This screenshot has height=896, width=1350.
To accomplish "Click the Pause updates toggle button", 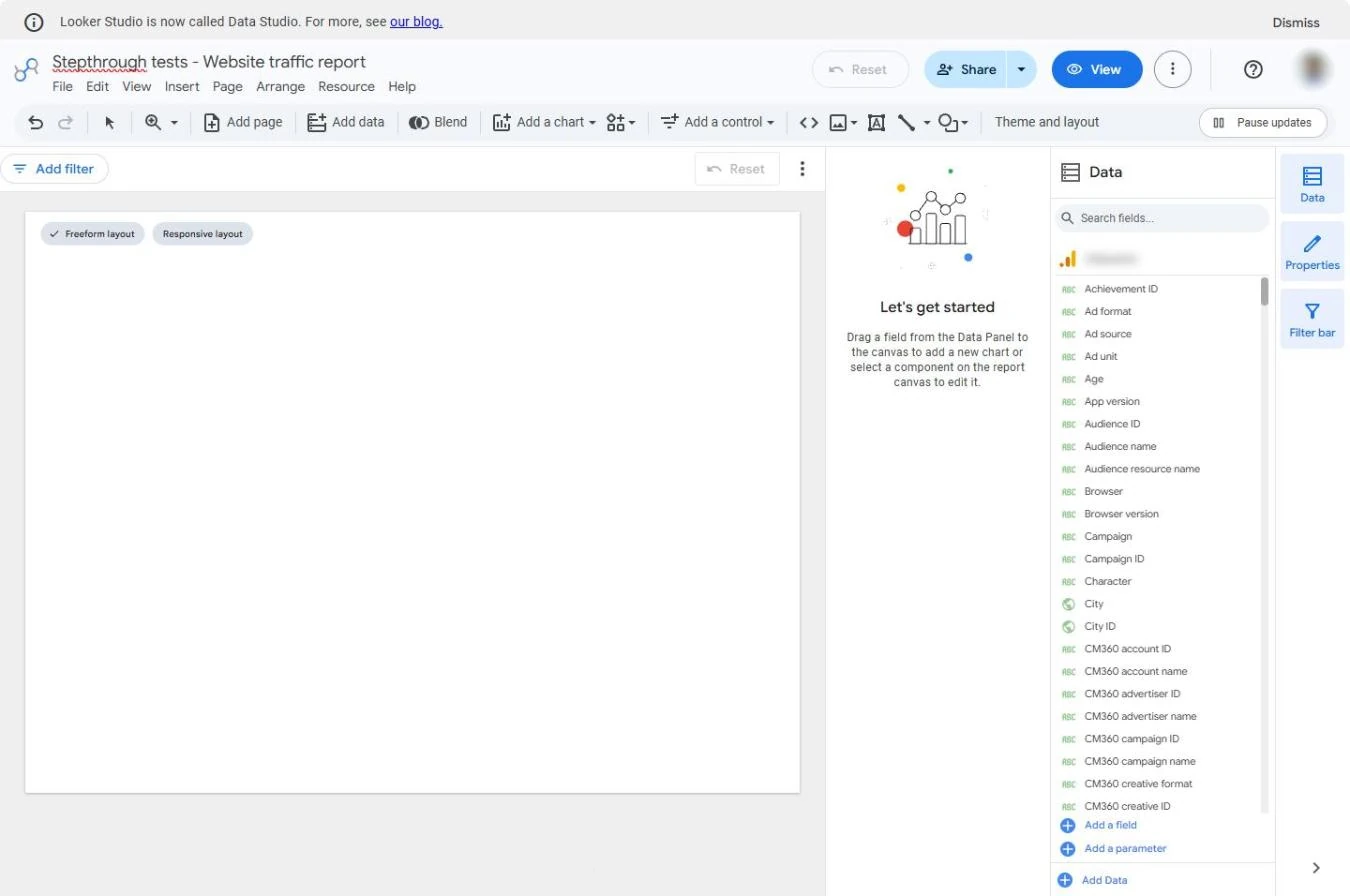I will (1263, 122).
